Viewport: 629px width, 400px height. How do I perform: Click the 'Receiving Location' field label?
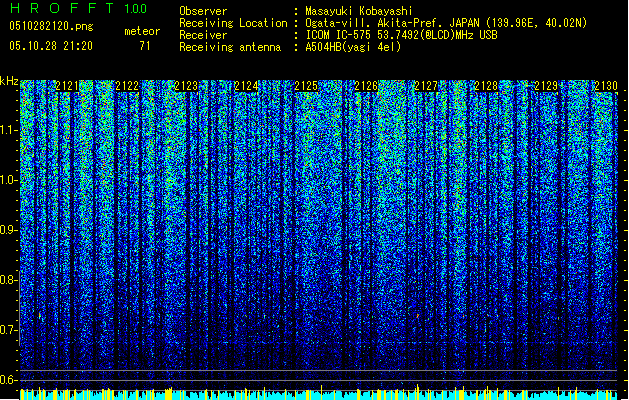pos(233,23)
